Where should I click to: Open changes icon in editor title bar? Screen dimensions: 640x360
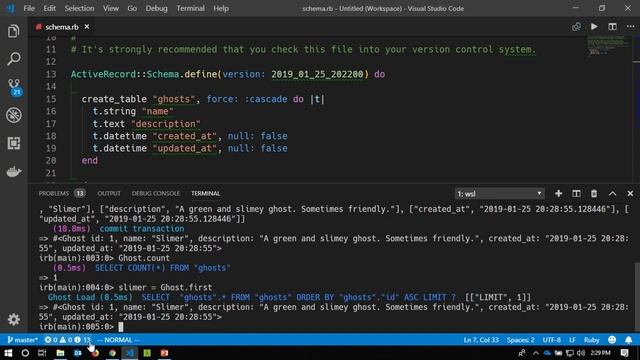pyautogui.click(x=576, y=27)
